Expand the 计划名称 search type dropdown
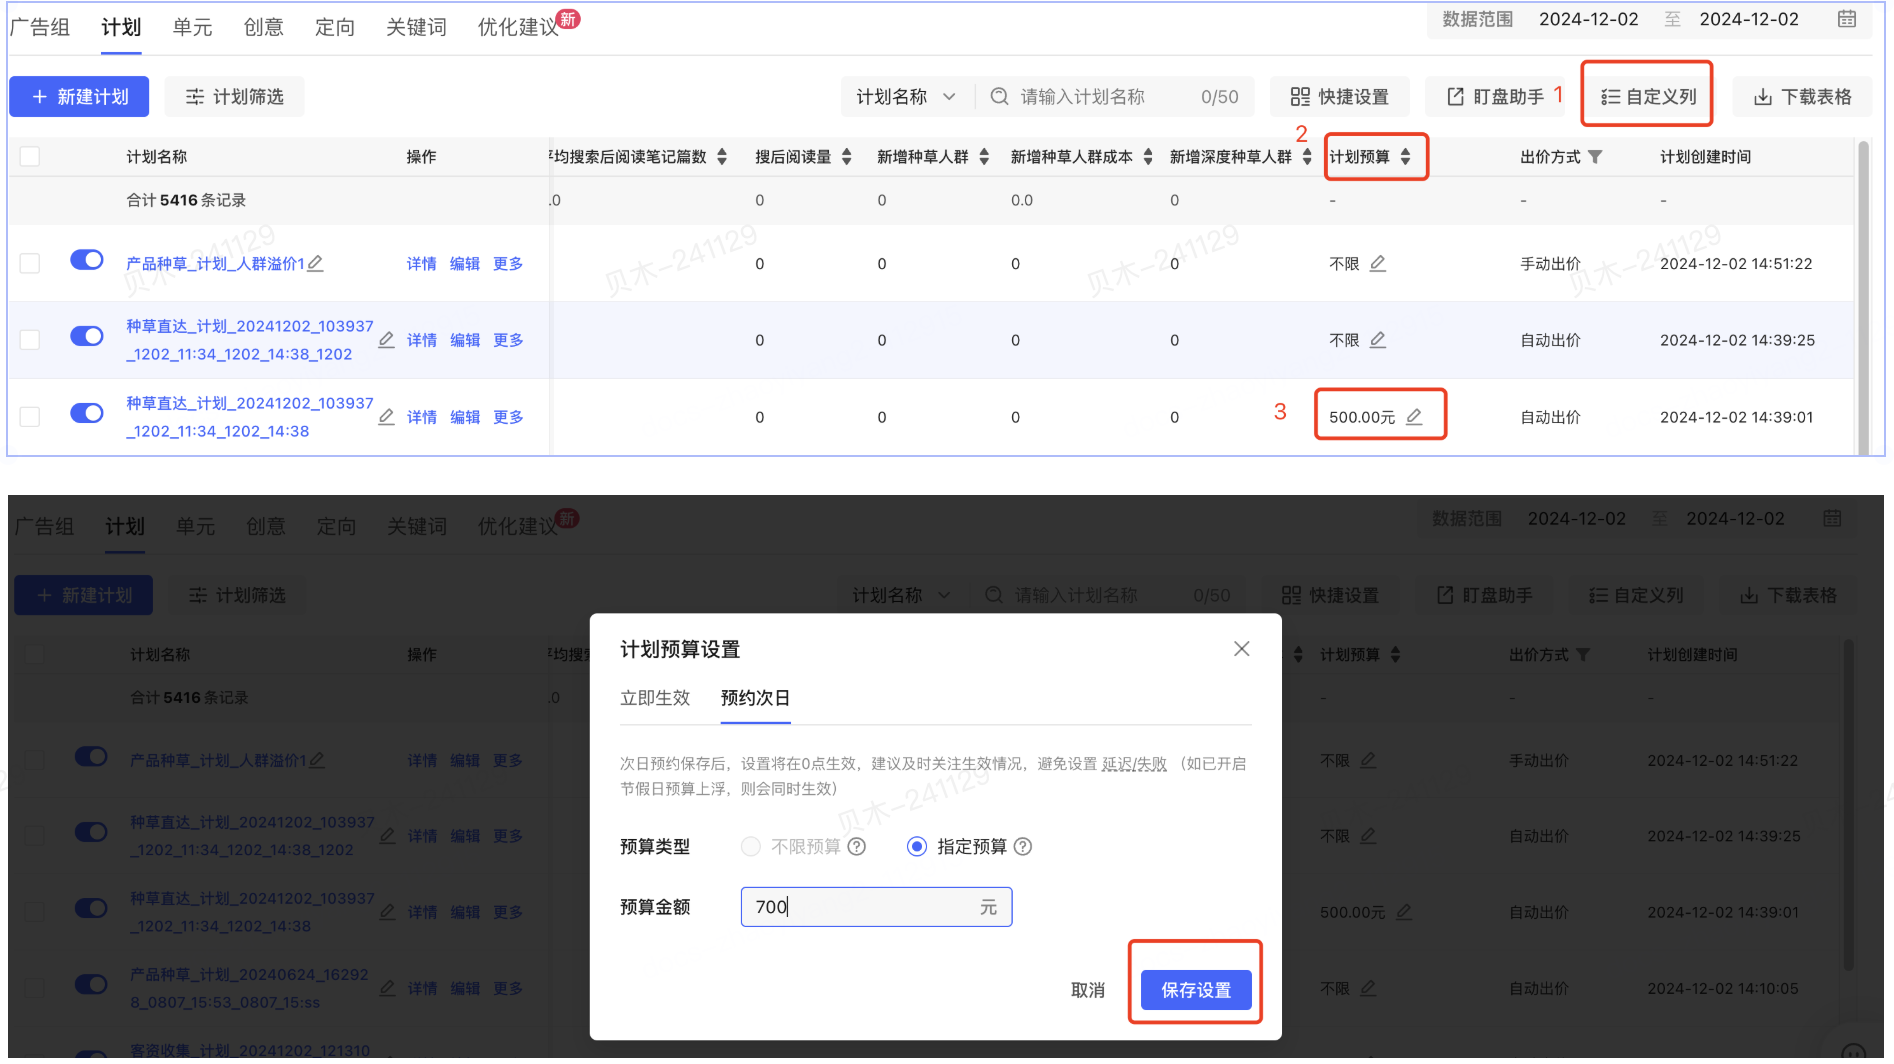Image resolution: width=1894 pixels, height=1064 pixels. pyautogui.click(x=906, y=97)
